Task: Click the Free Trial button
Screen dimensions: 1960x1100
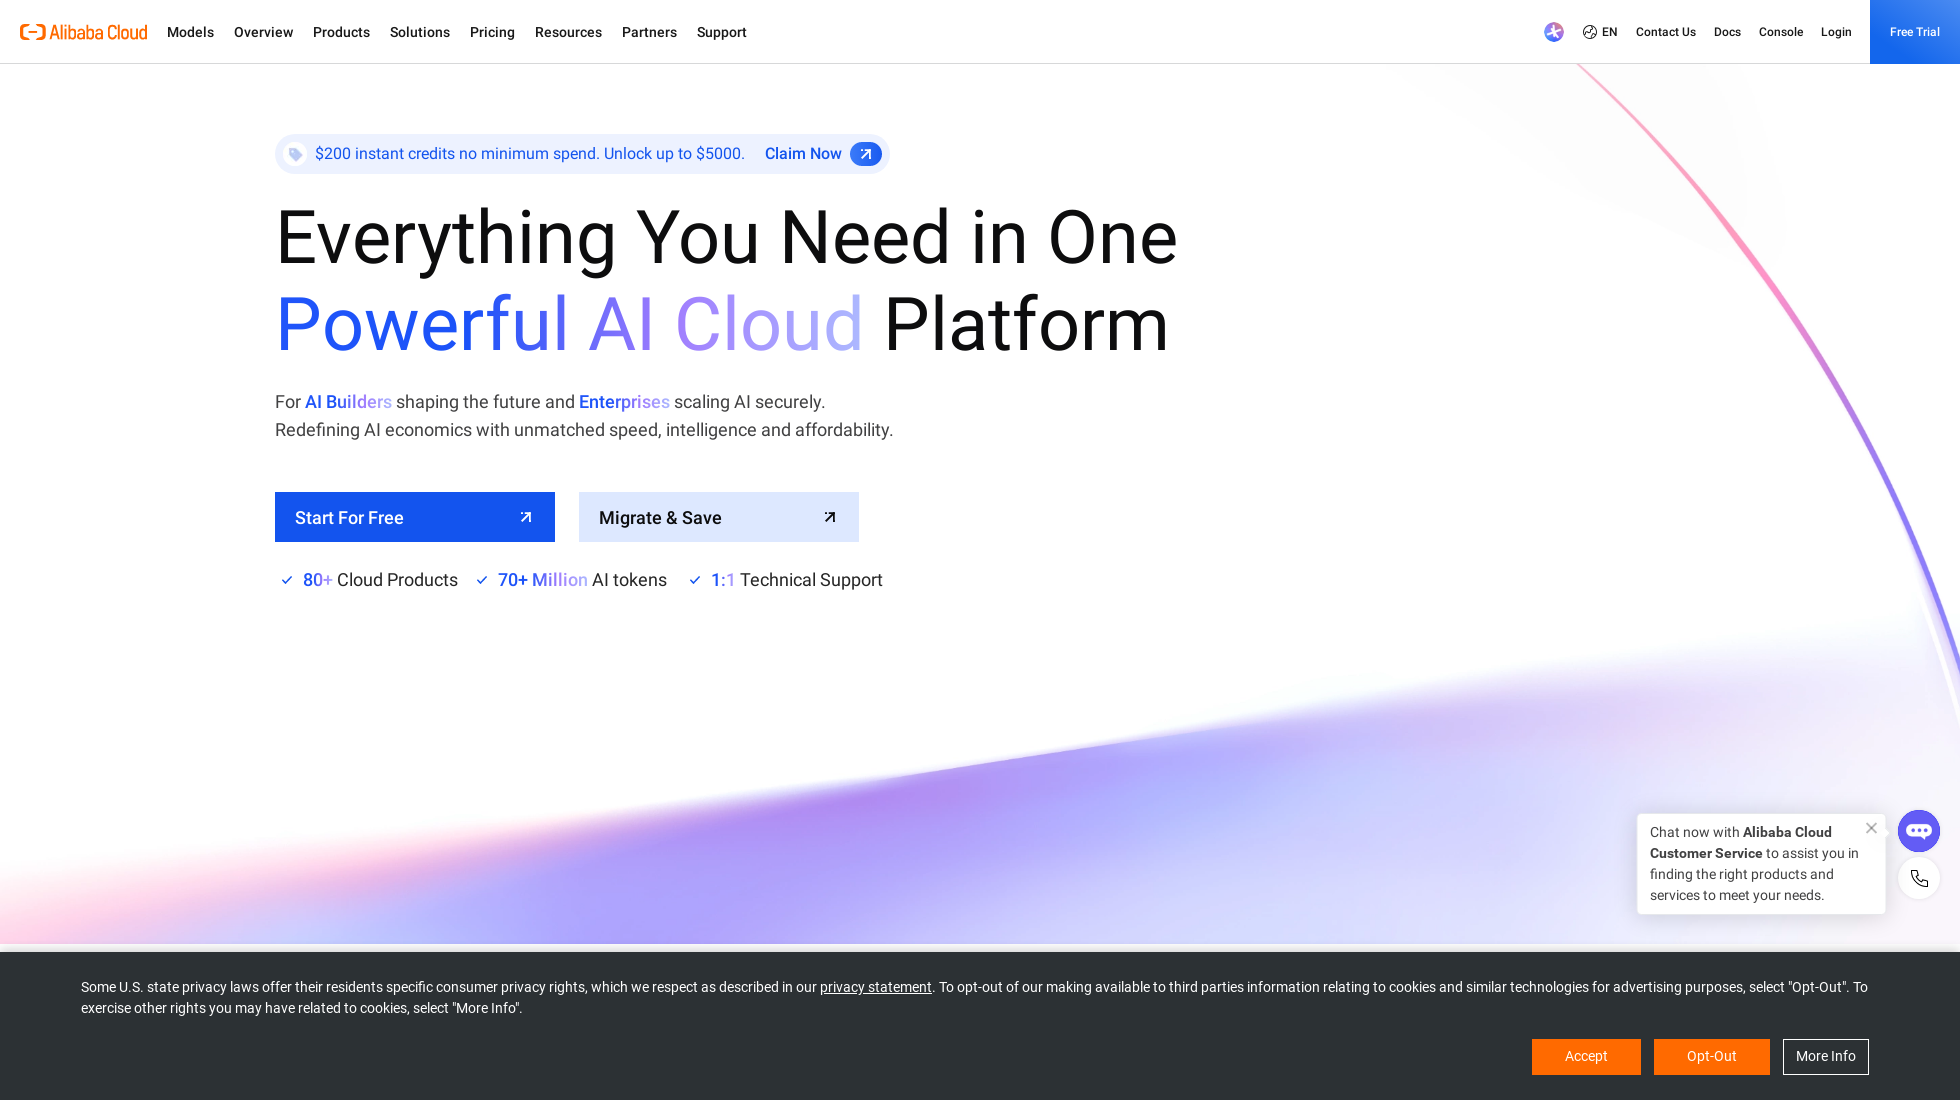Action: pyautogui.click(x=1915, y=32)
